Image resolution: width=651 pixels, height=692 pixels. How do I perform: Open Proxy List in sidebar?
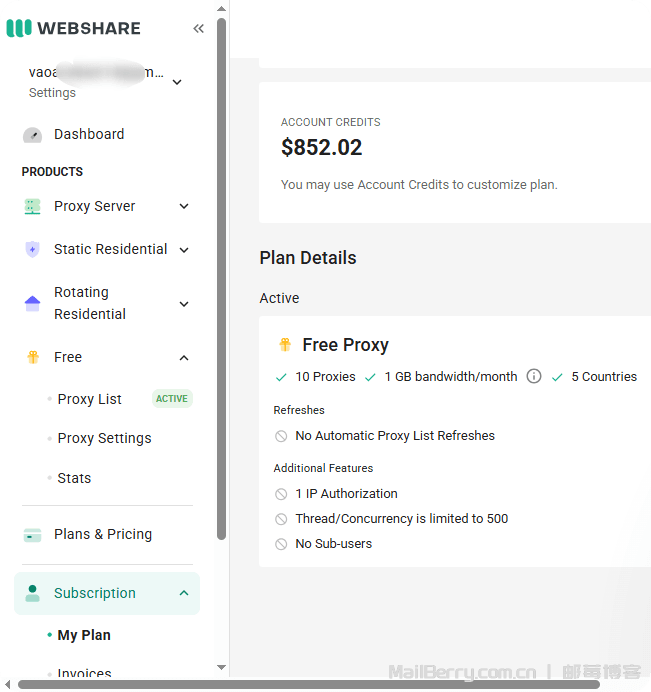point(89,399)
